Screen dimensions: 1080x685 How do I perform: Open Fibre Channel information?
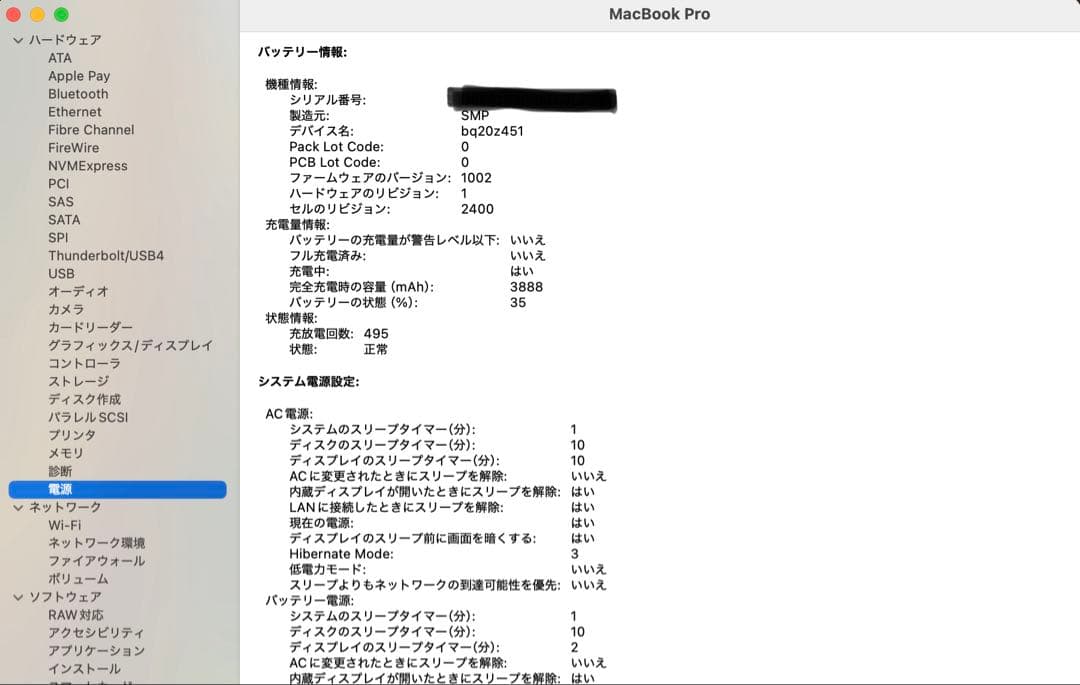click(90, 129)
